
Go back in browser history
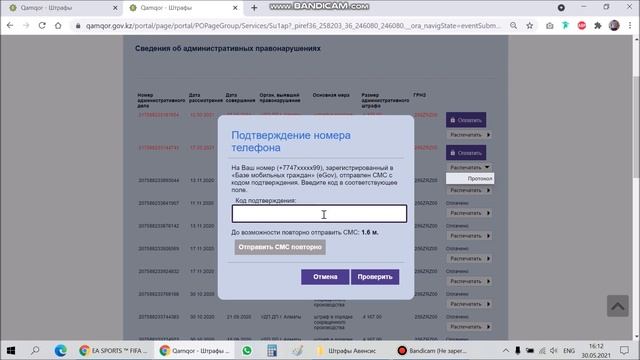pos(10,25)
